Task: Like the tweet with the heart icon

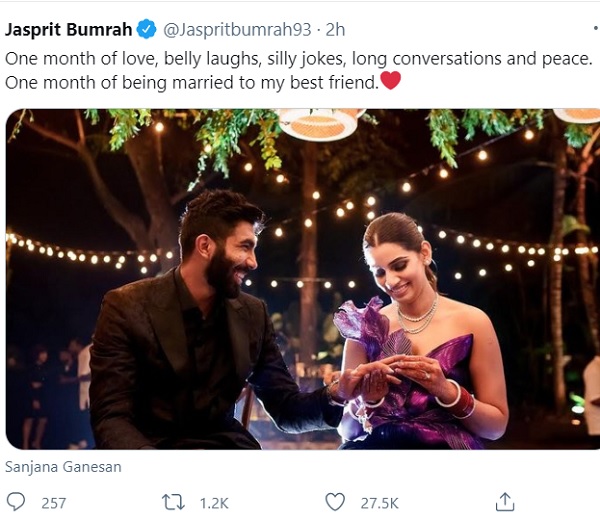Action: point(335,501)
